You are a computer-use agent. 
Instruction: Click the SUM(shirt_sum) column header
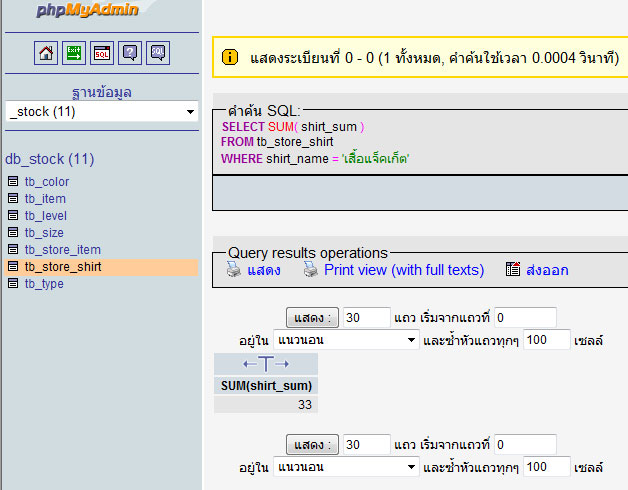pos(266,385)
